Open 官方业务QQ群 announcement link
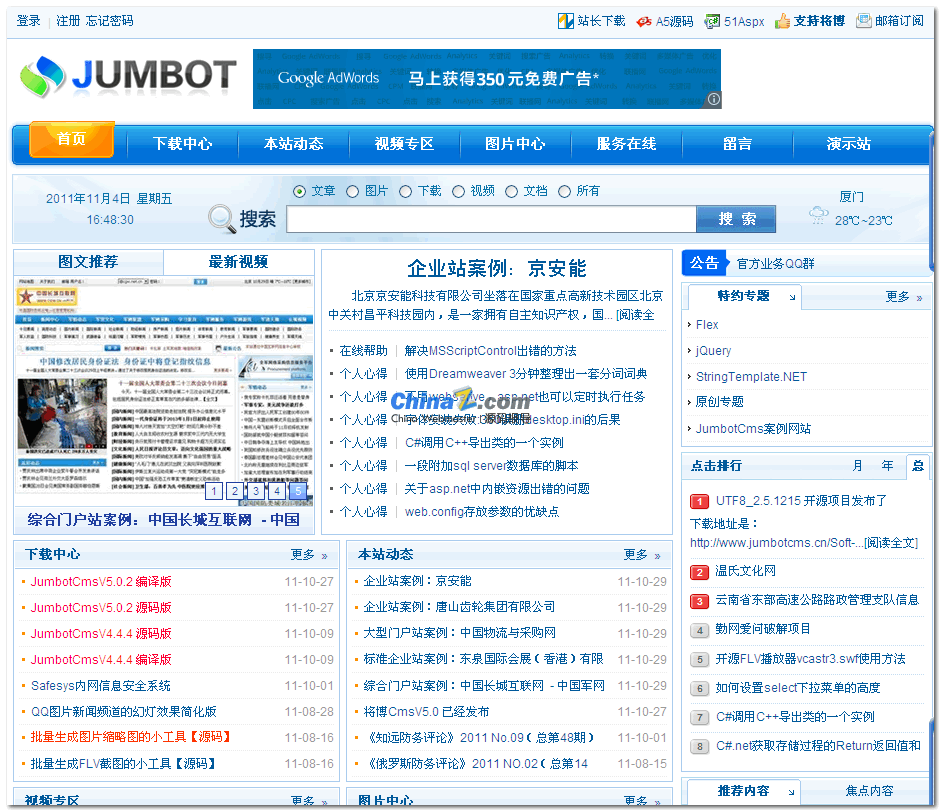The width and height of the screenshot is (941, 812). tap(775, 264)
